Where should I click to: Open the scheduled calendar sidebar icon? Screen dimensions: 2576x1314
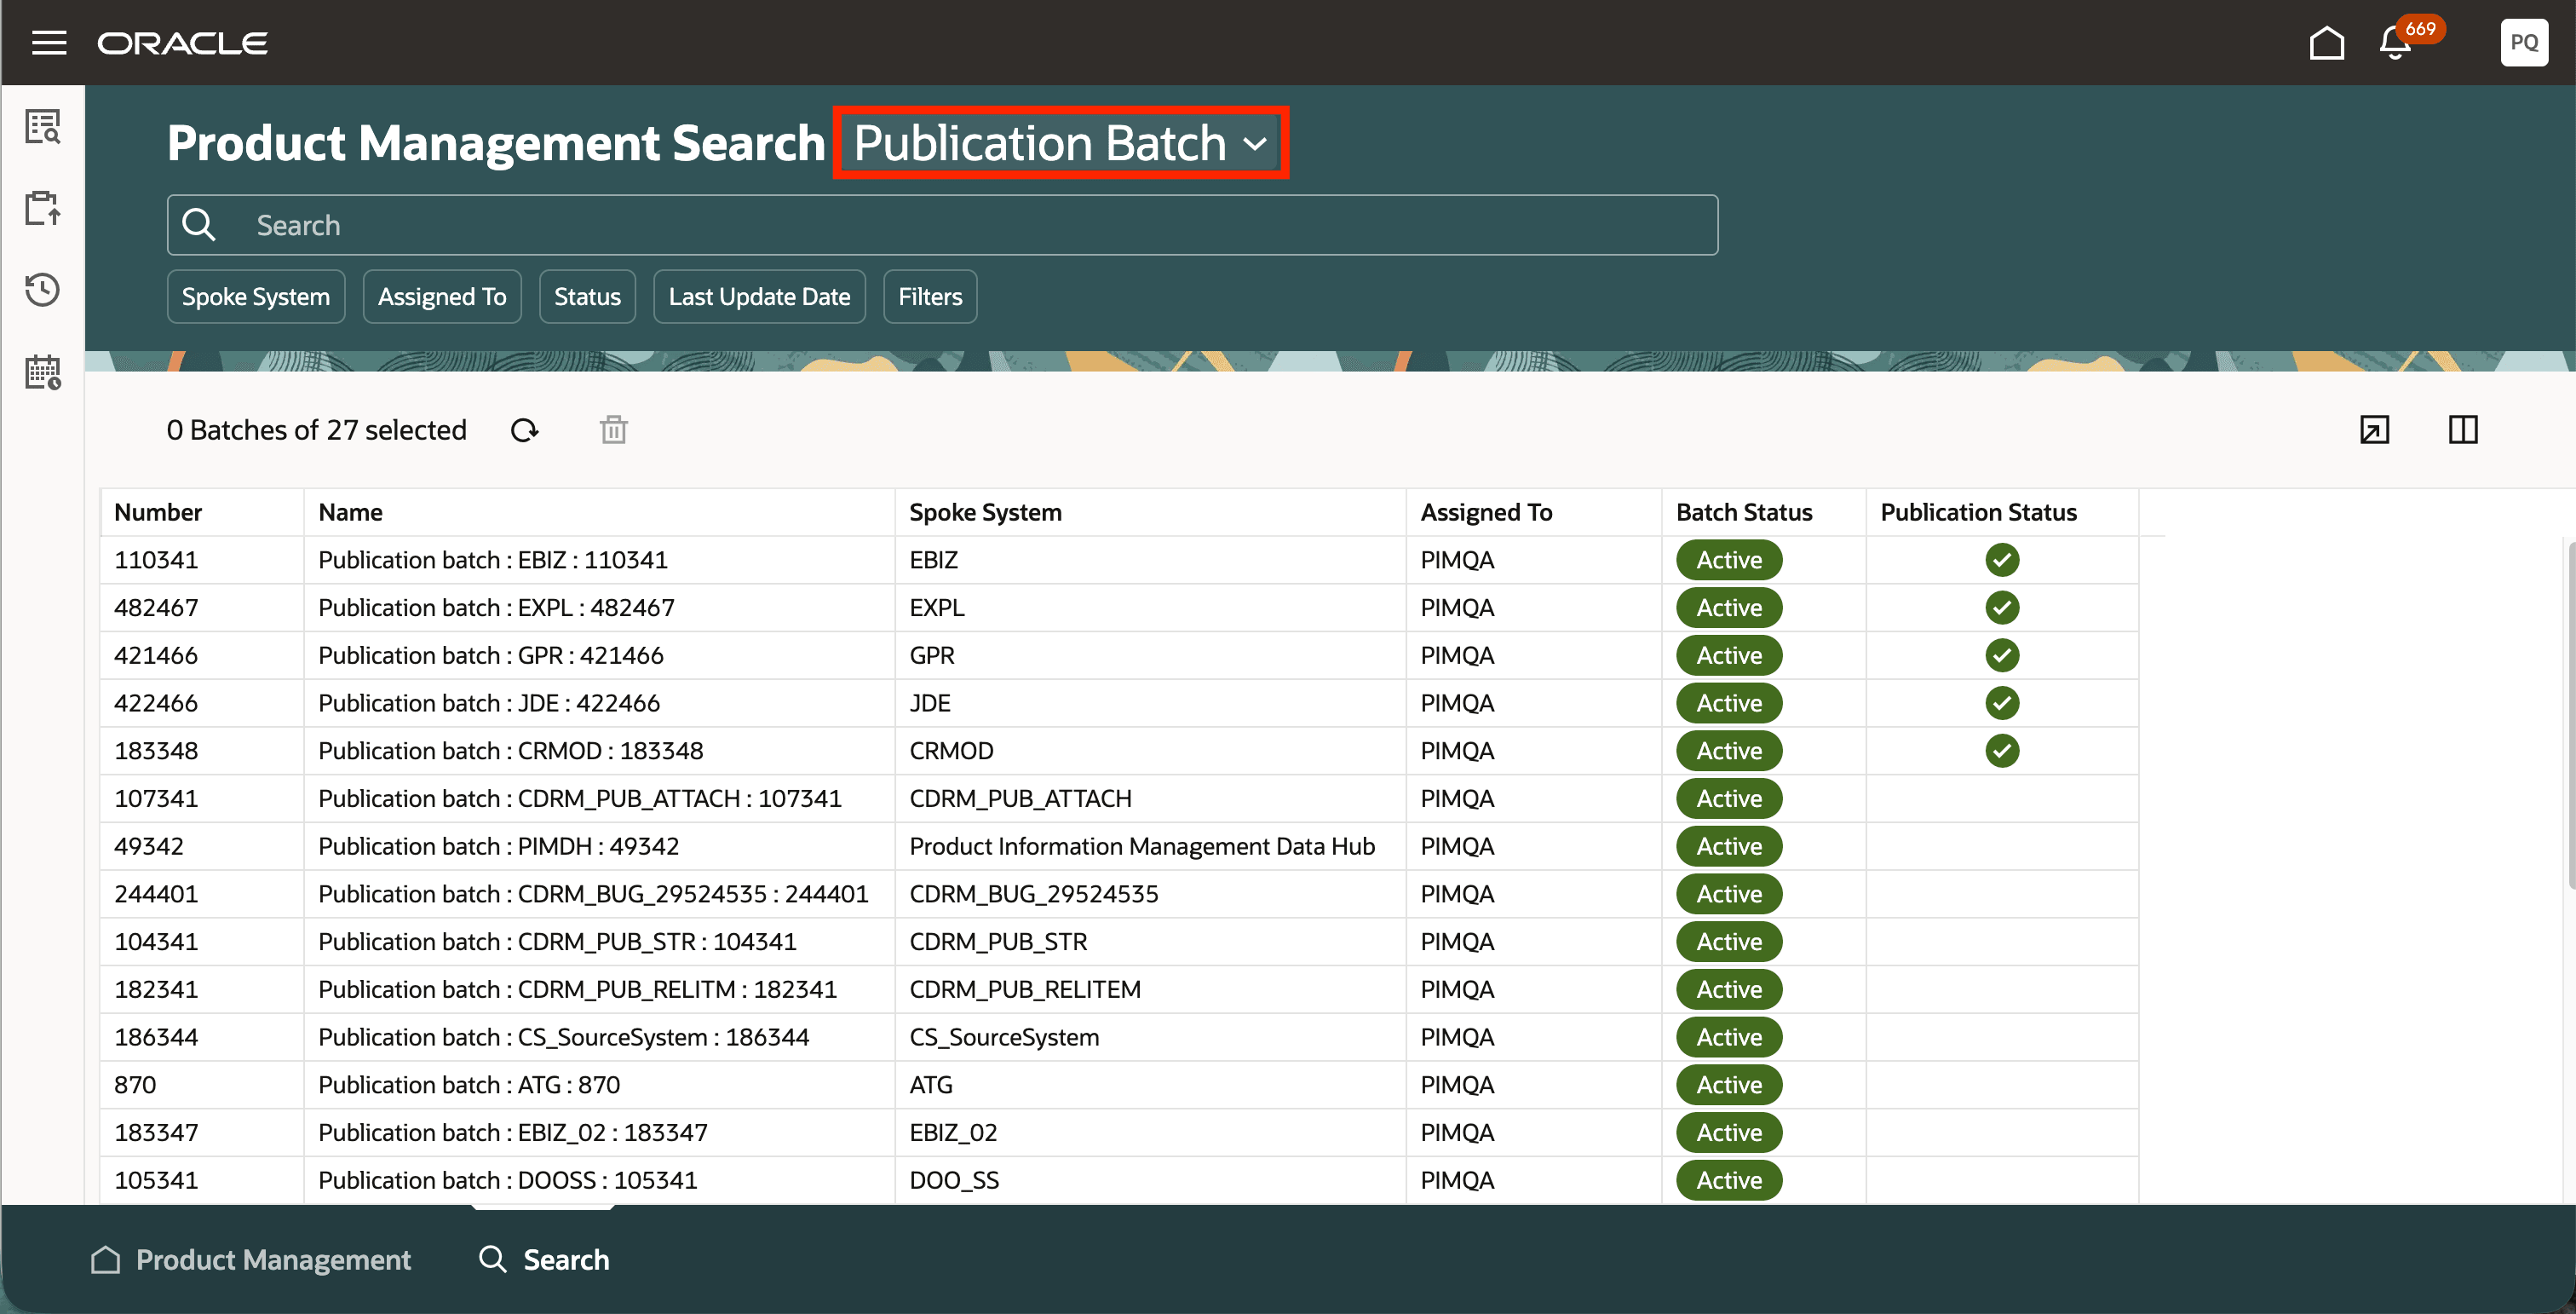pos(43,372)
